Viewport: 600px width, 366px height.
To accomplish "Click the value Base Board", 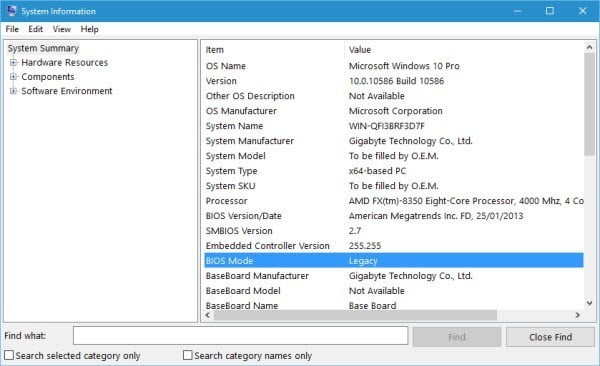I will [x=372, y=306].
